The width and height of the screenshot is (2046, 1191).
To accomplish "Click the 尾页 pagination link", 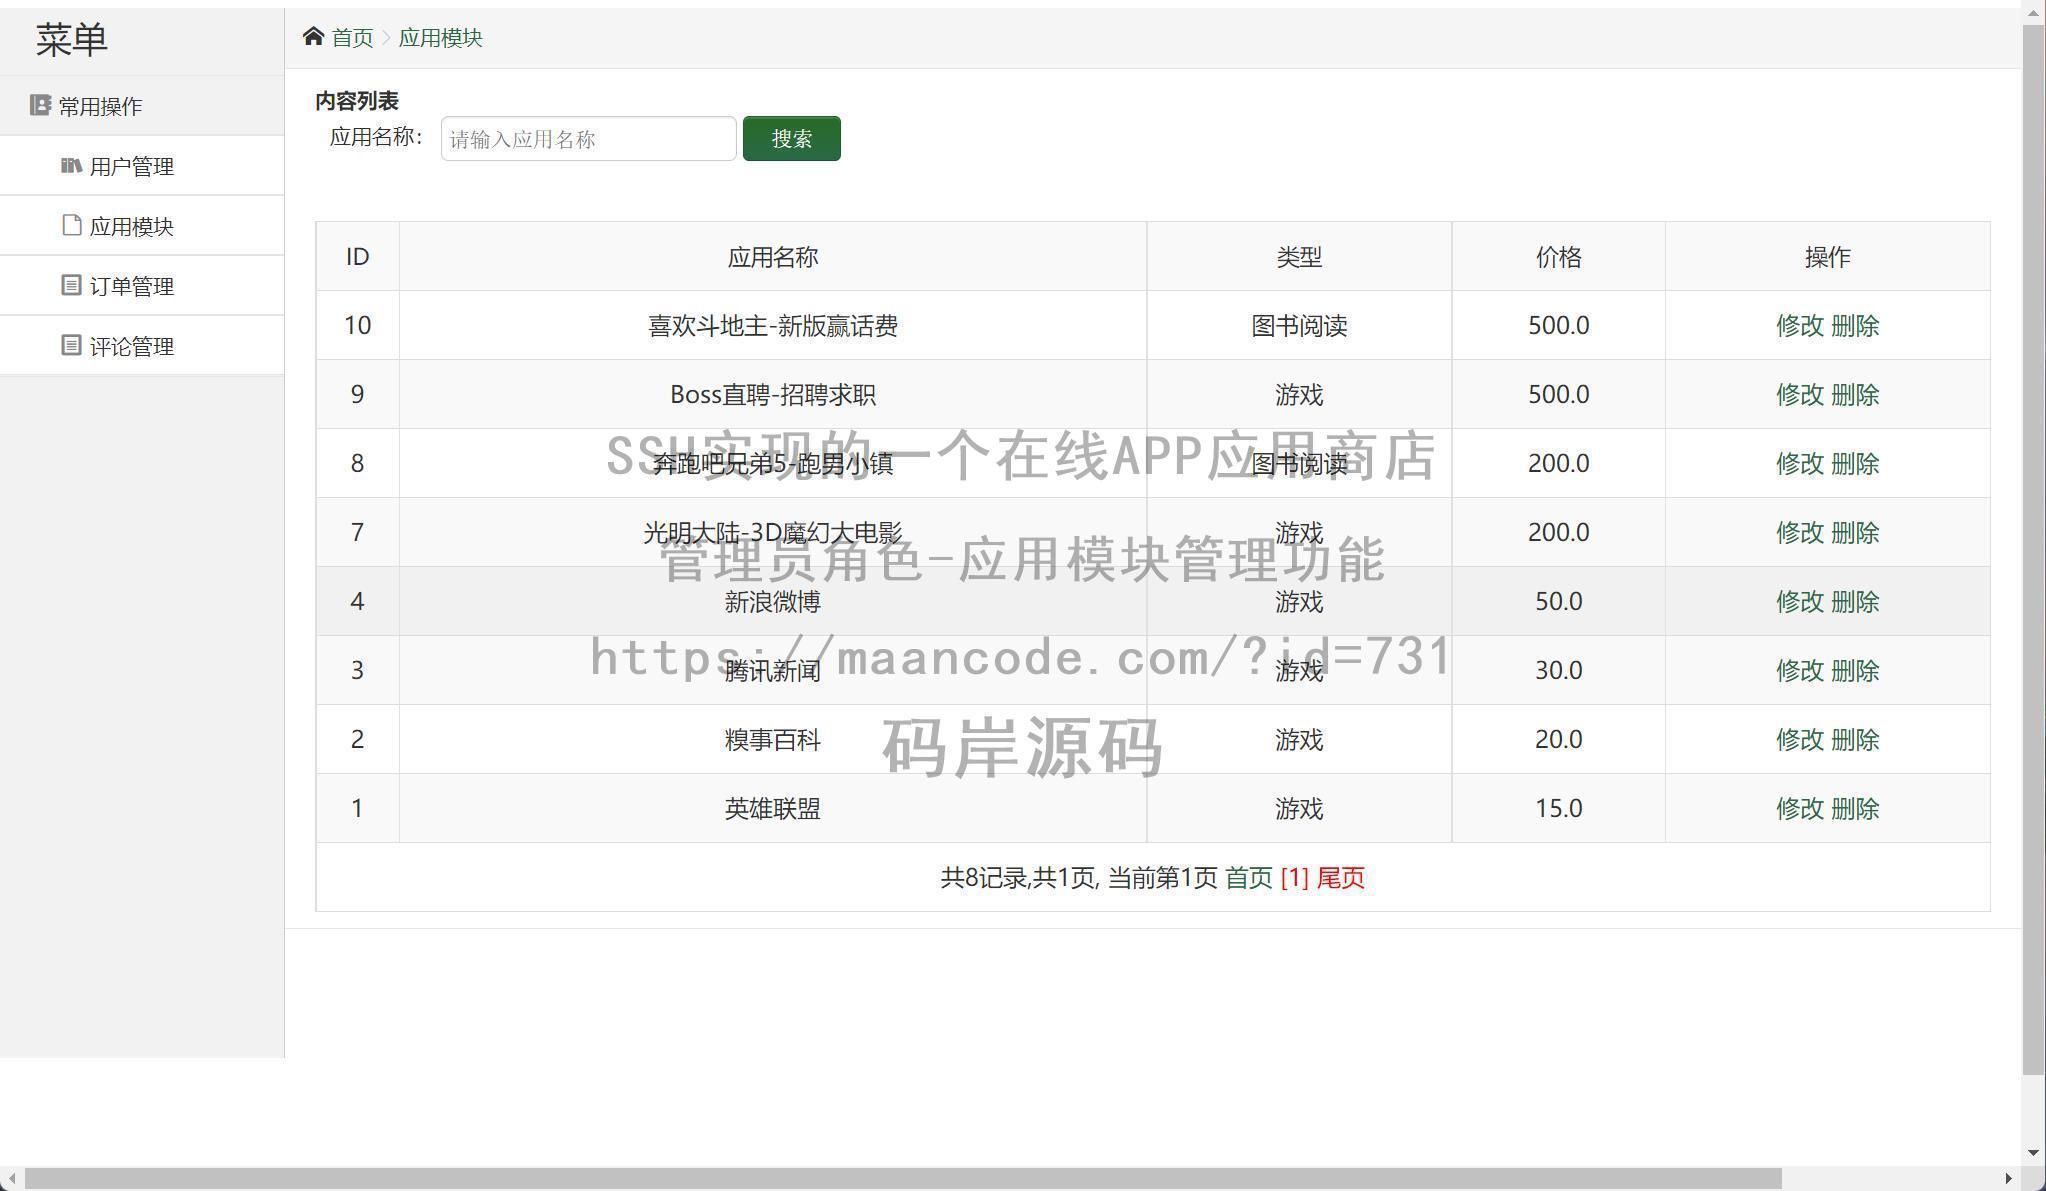I will click(1340, 878).
